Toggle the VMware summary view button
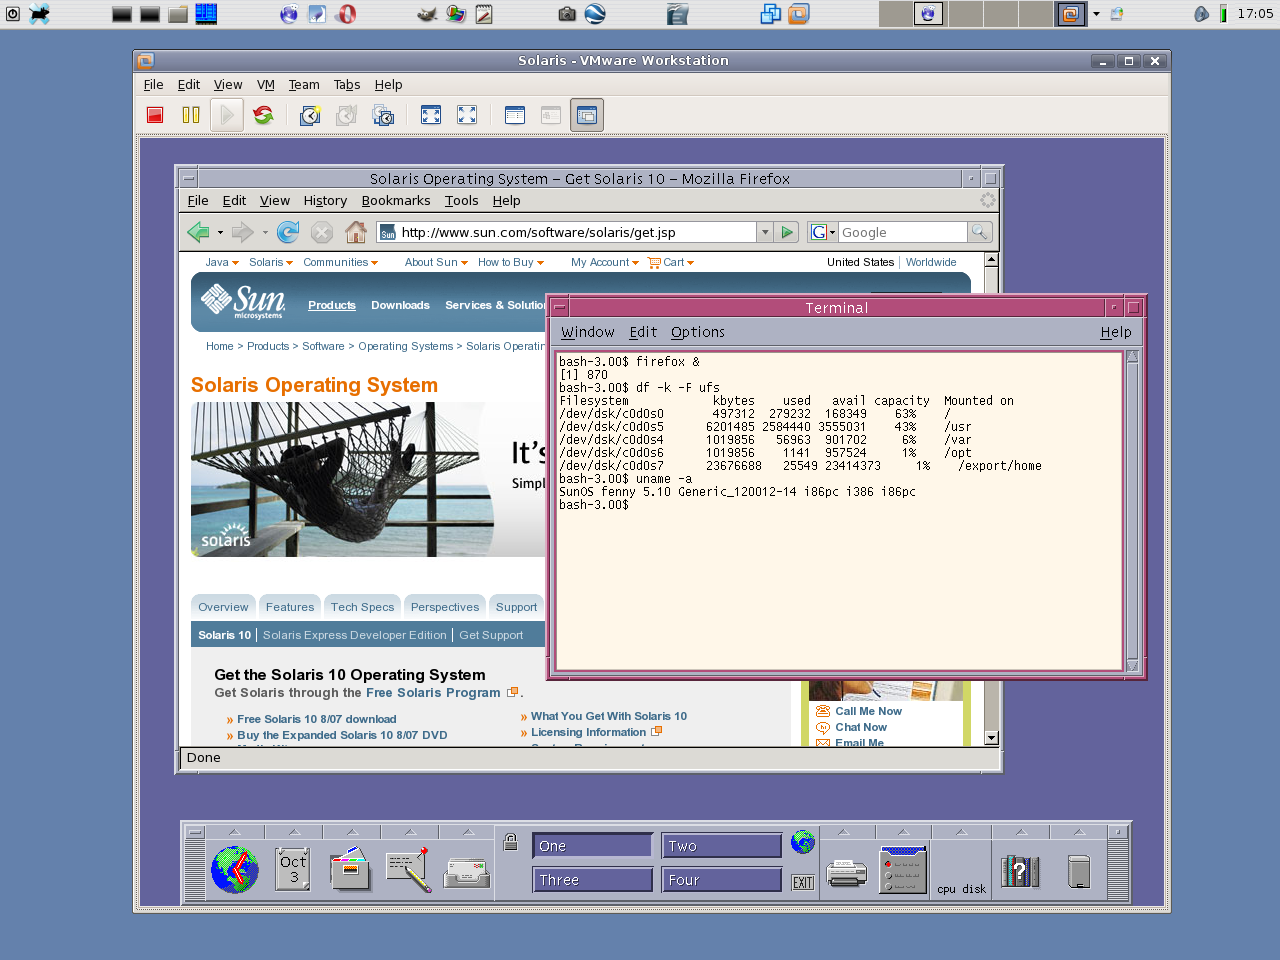This screenshot has height=960, width=1280. [x=515, y=115]
